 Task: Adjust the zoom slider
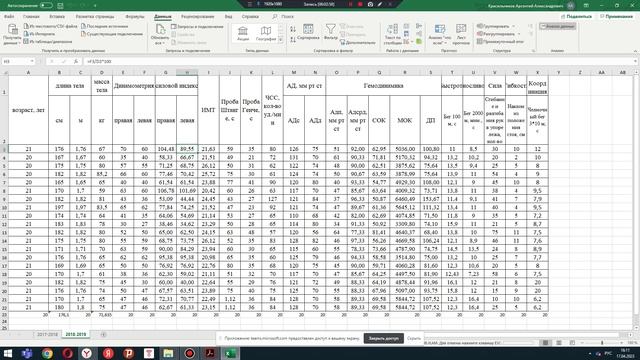[602, 343]
